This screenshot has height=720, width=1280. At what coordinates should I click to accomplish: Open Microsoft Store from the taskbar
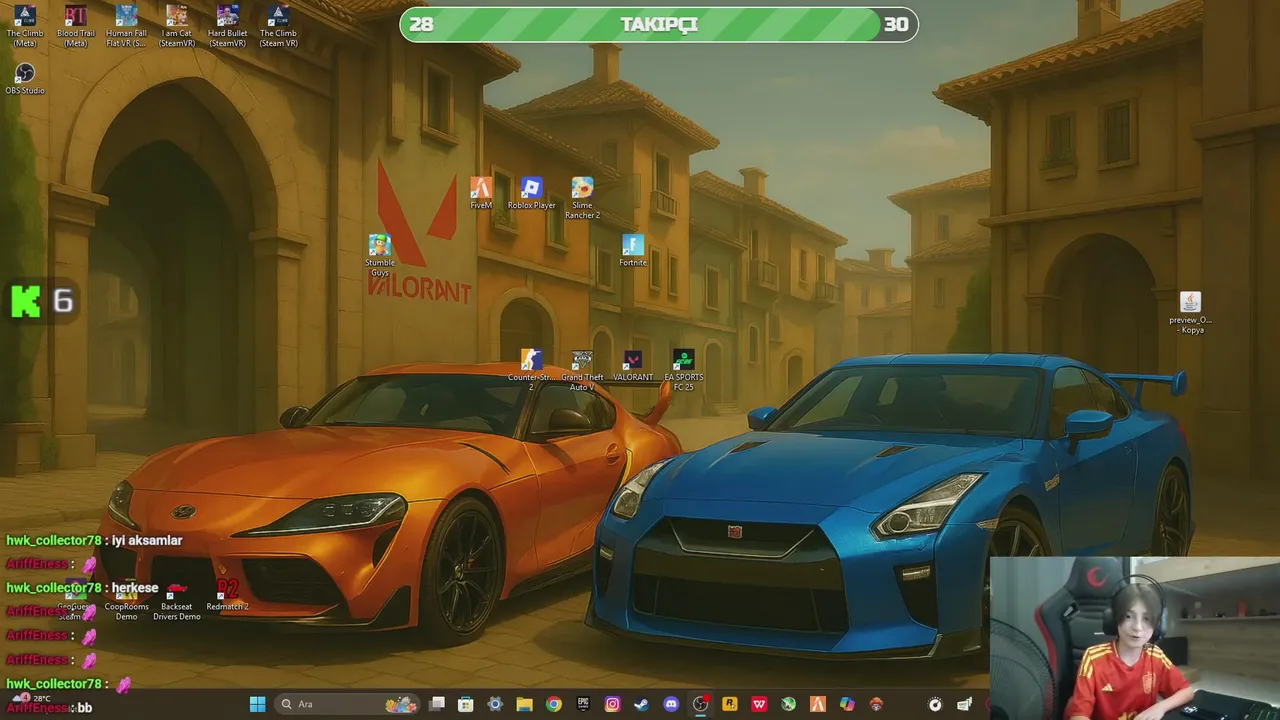[466, 704]
